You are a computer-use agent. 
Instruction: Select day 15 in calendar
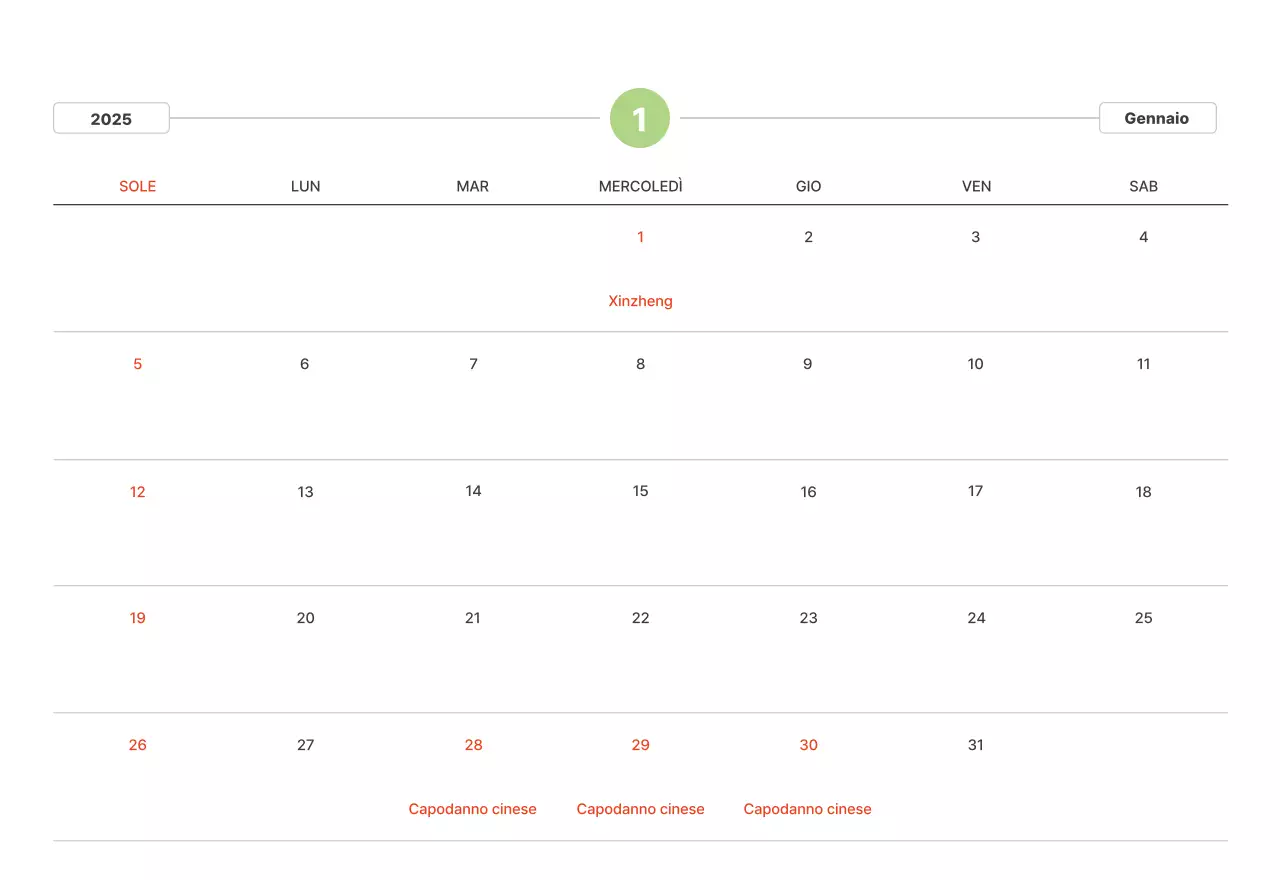click(x=640, y=491)
